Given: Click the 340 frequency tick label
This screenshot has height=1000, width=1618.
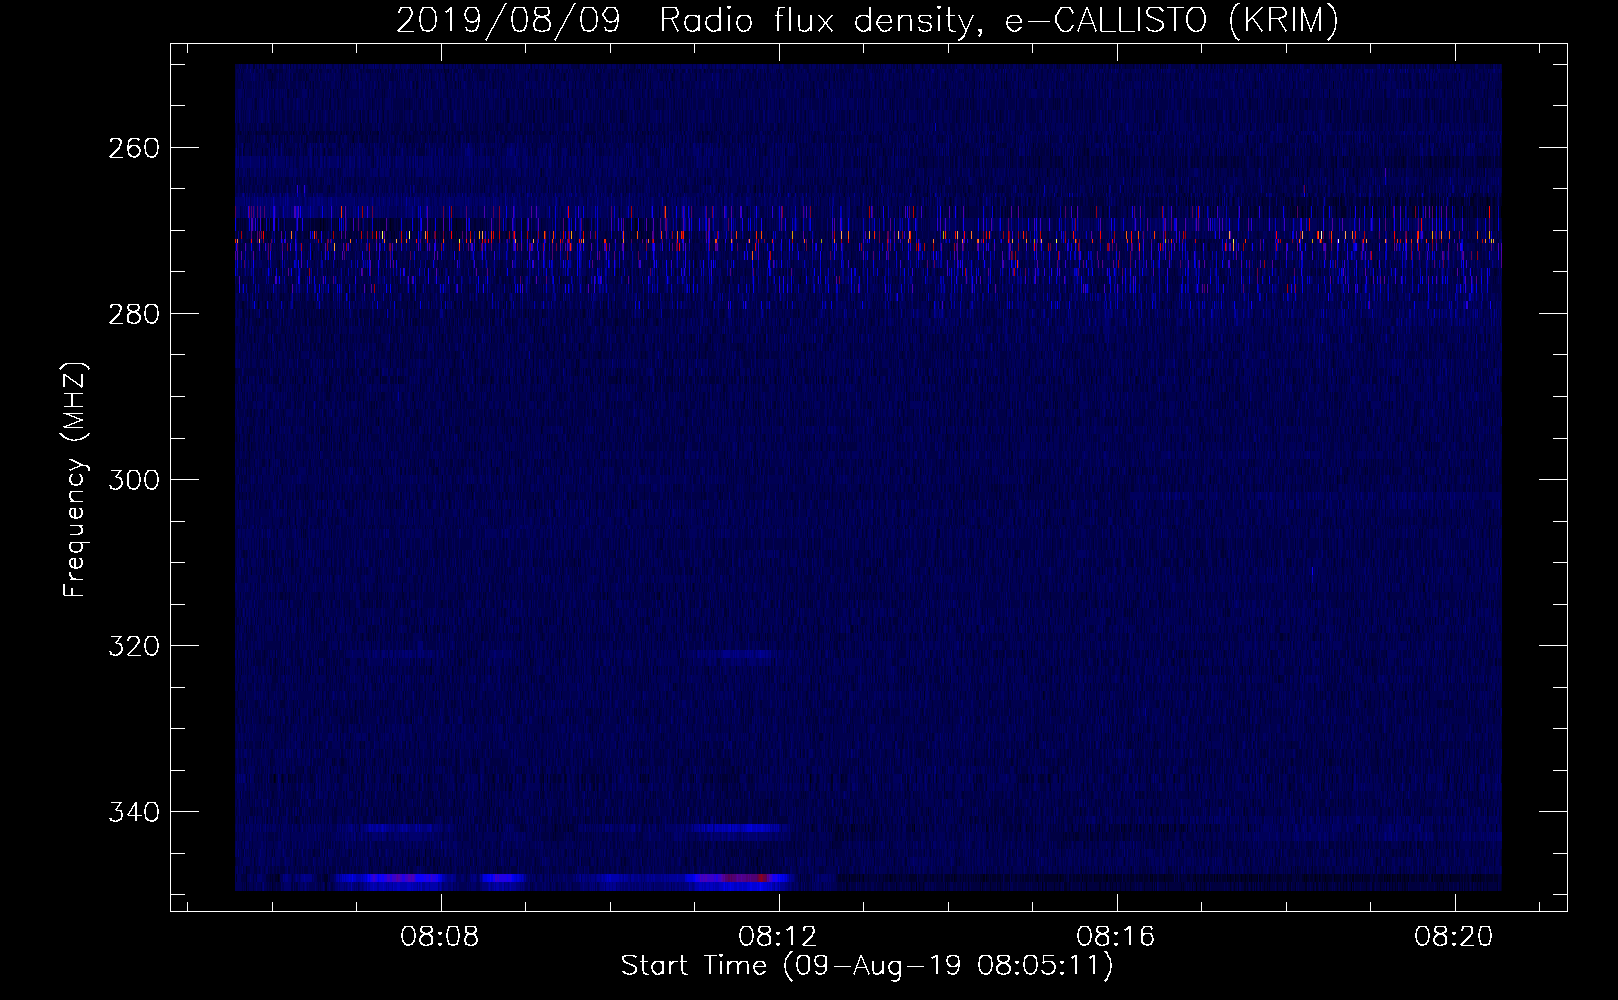Looking at the screenshot, I should click(x=133, y=812).
